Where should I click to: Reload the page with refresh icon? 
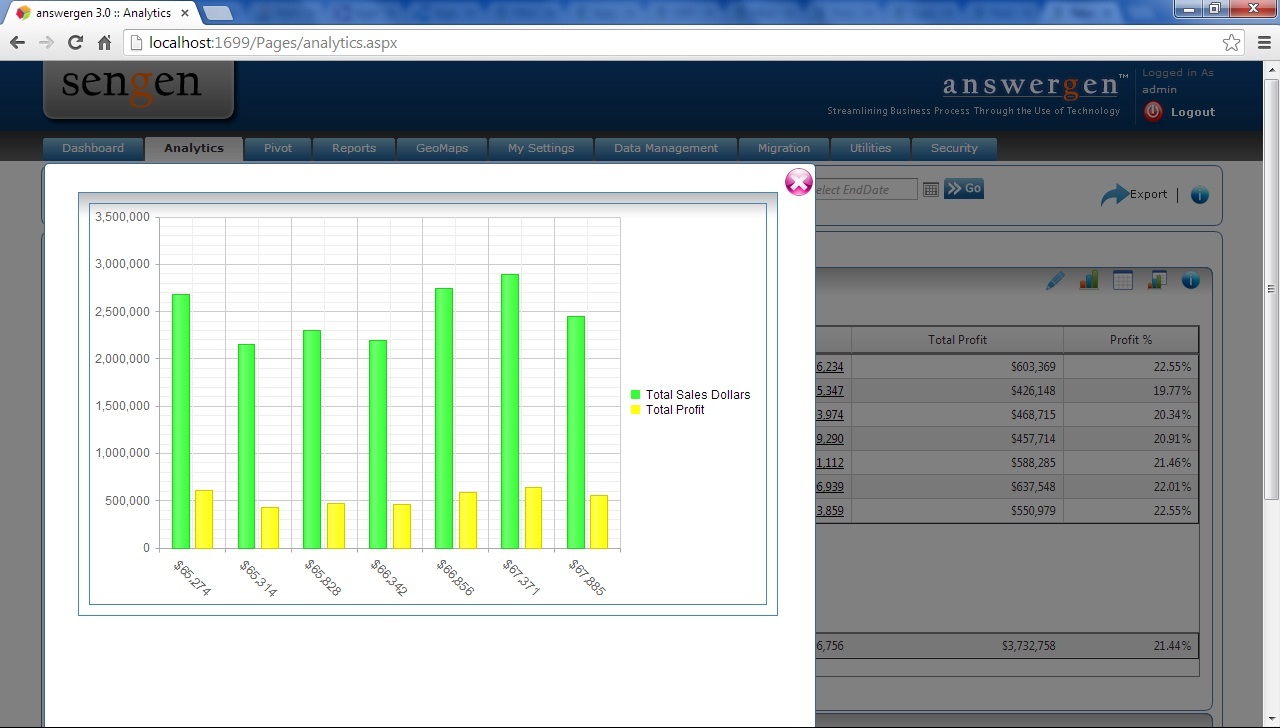point(75,43)
